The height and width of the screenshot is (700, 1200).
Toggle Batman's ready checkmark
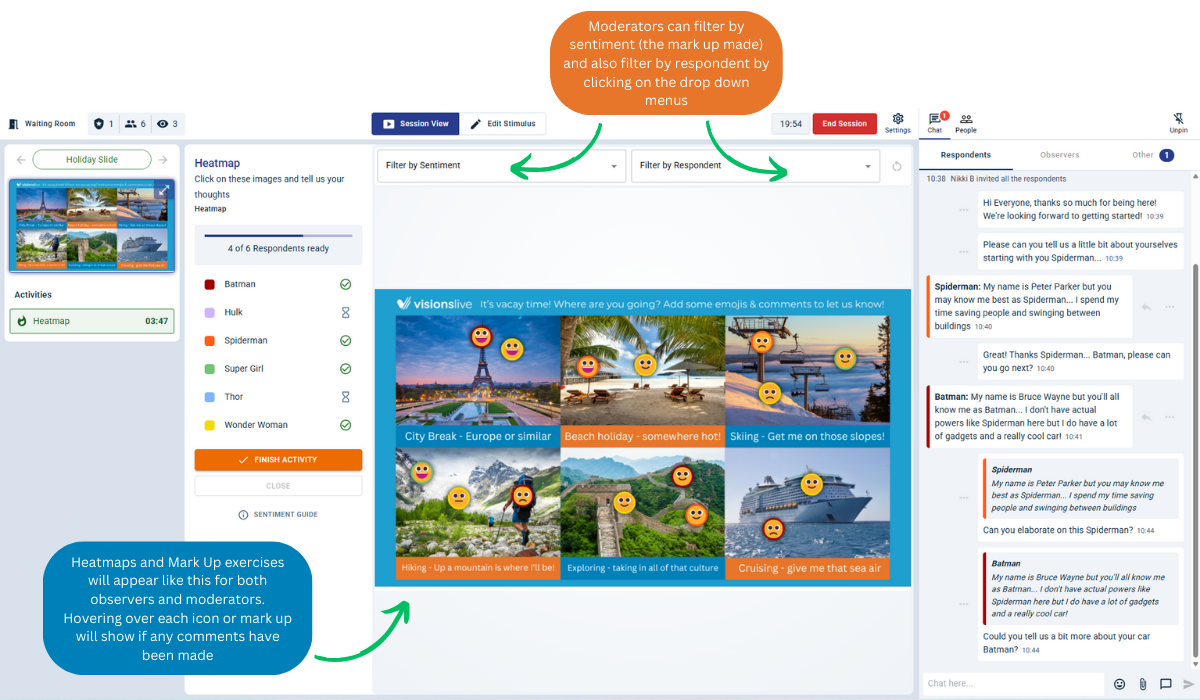(345, 285)
